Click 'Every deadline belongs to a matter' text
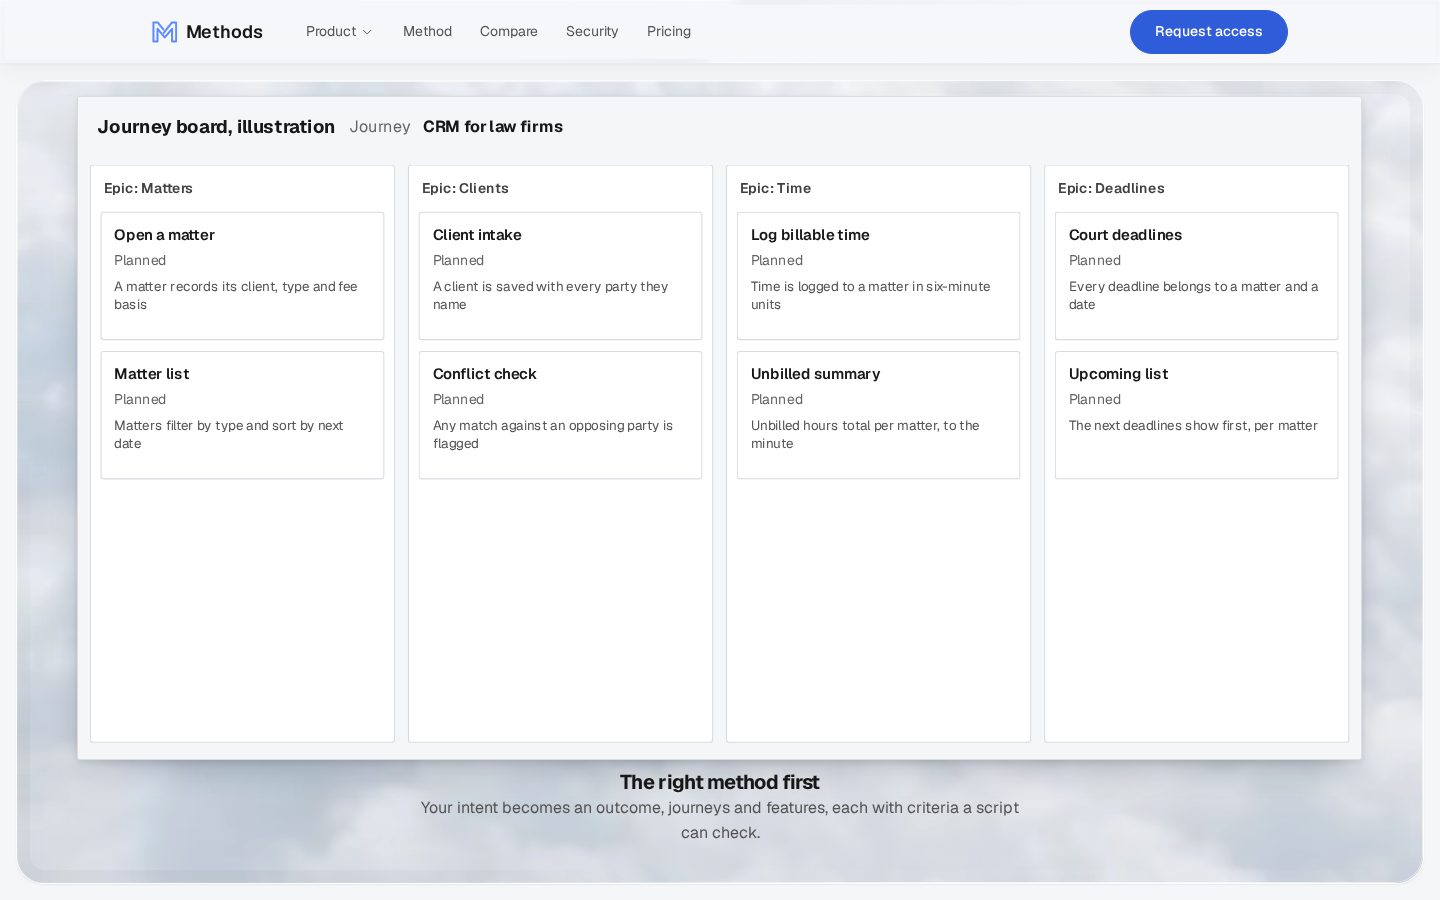The width and height of the screenshot is (1440, 900). click(1193, 295)
